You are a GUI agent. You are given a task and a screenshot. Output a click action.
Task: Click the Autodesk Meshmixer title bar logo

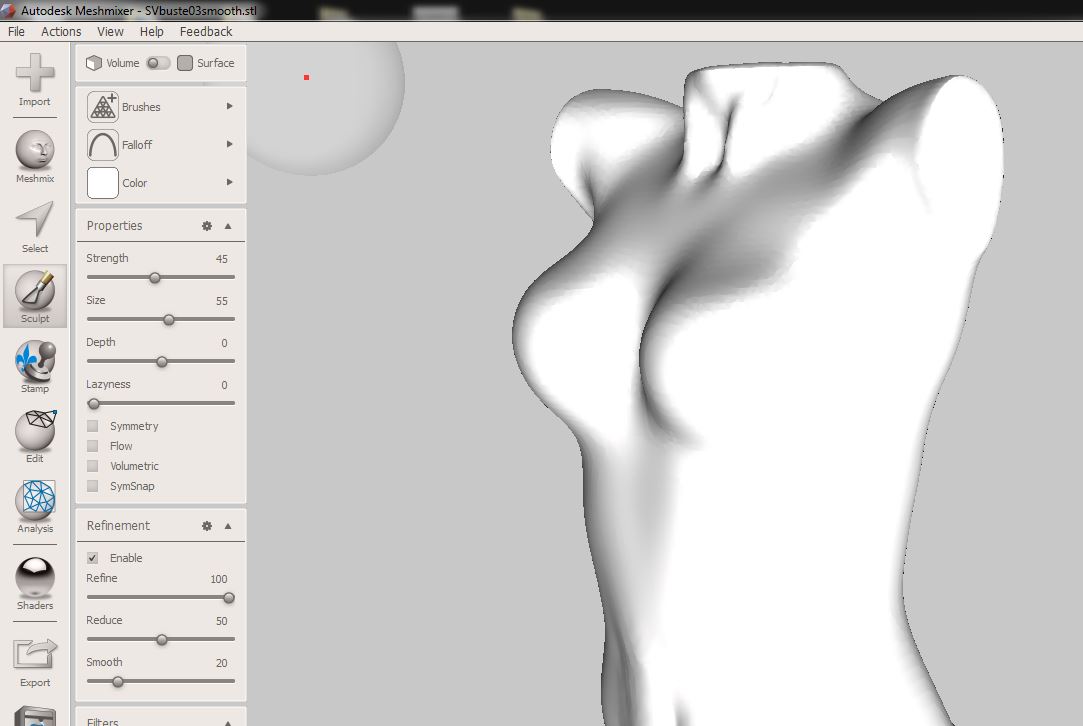click(x=8, y=10)
